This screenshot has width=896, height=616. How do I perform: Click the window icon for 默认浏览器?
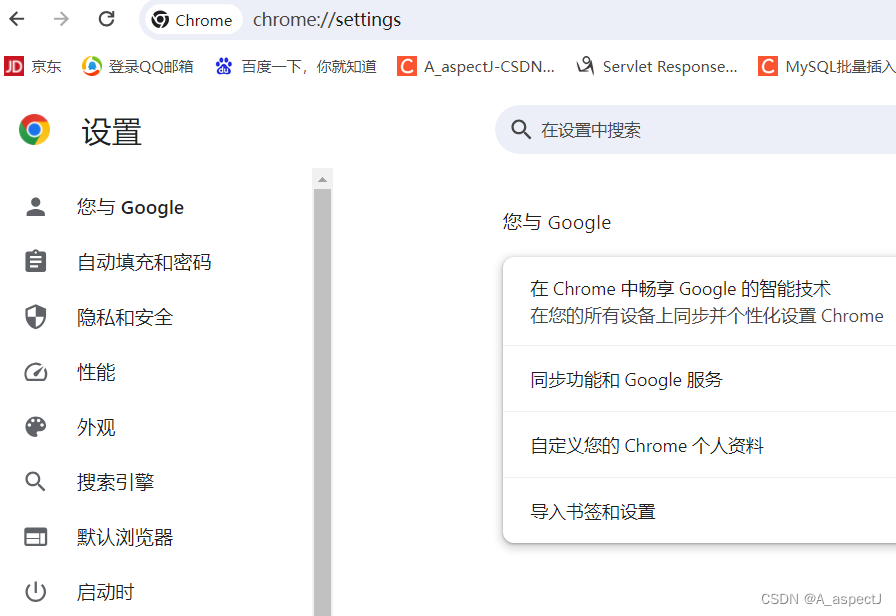coord(35,537)
